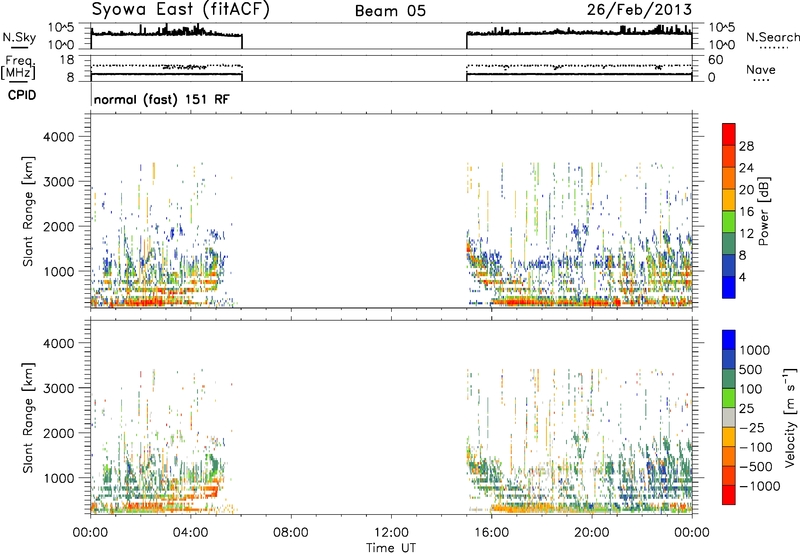The image size is (800, 554).
Task: Click the date '26/Feb/2013'
Action: point(639,9)
